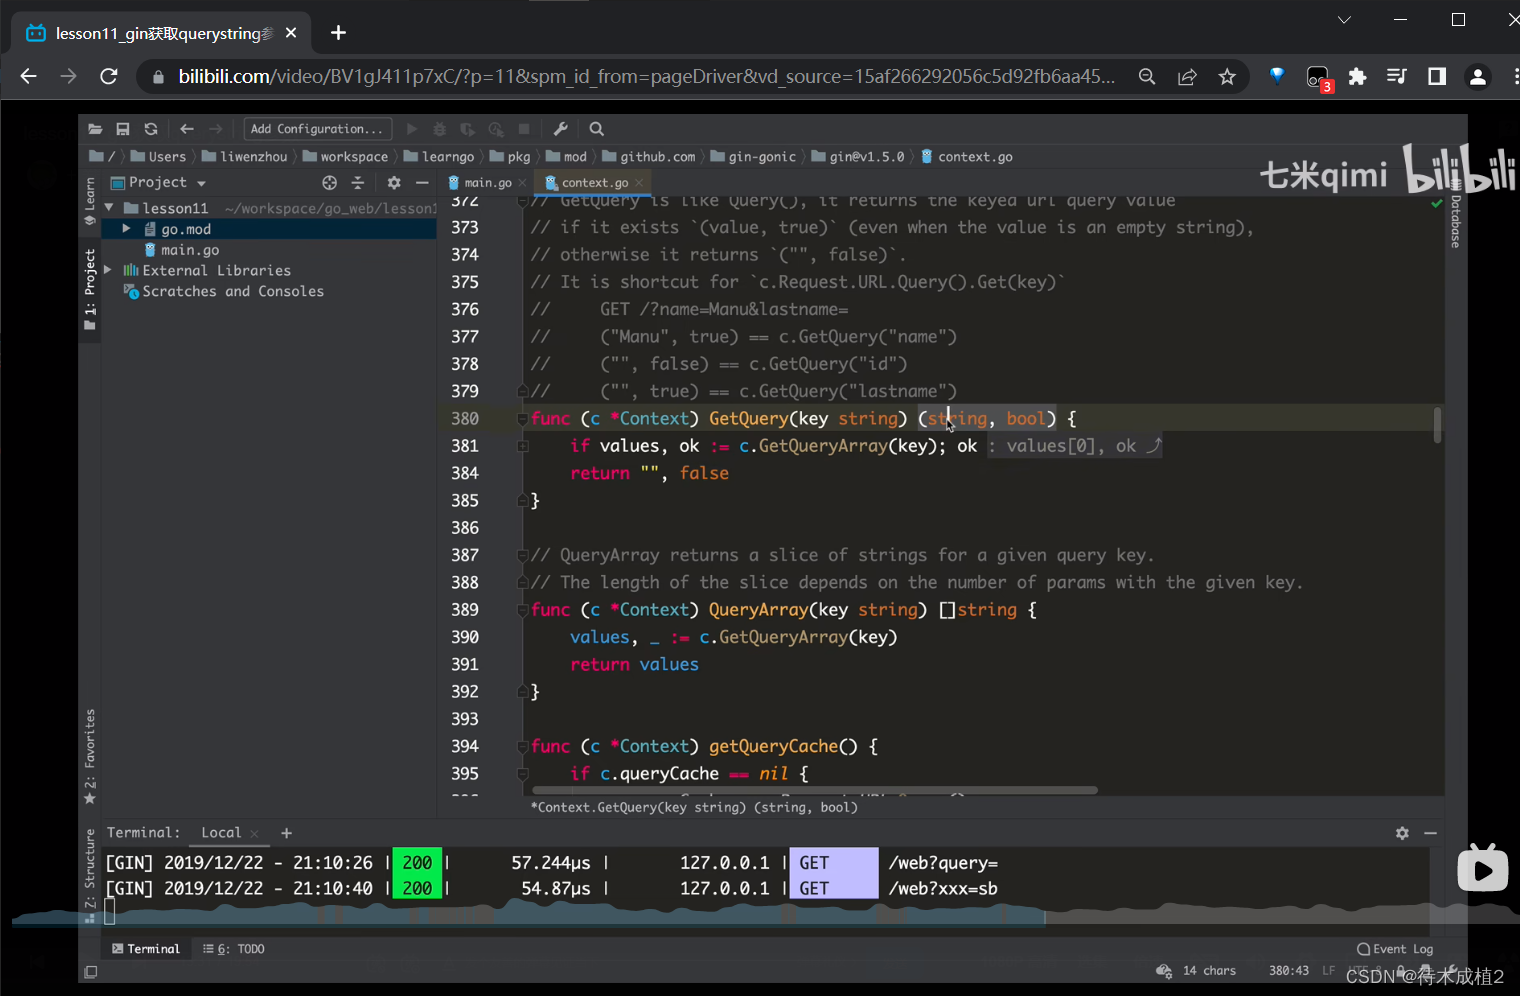Collapse the lesson11 project folder
This screenshot has width=1520, height=996.
(x=109, y=208)
